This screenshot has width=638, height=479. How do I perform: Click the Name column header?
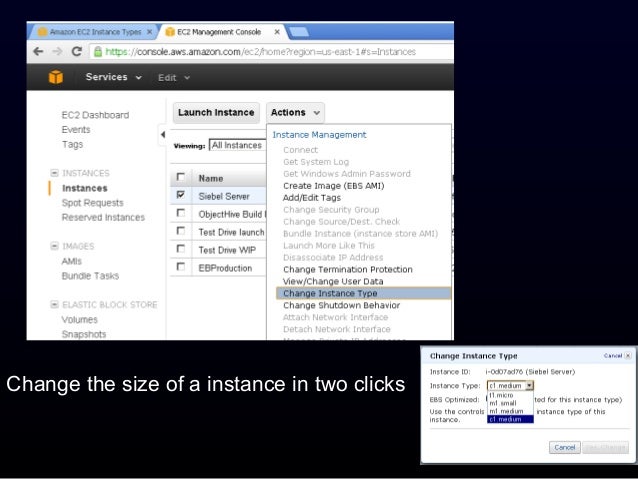[211, 178]
